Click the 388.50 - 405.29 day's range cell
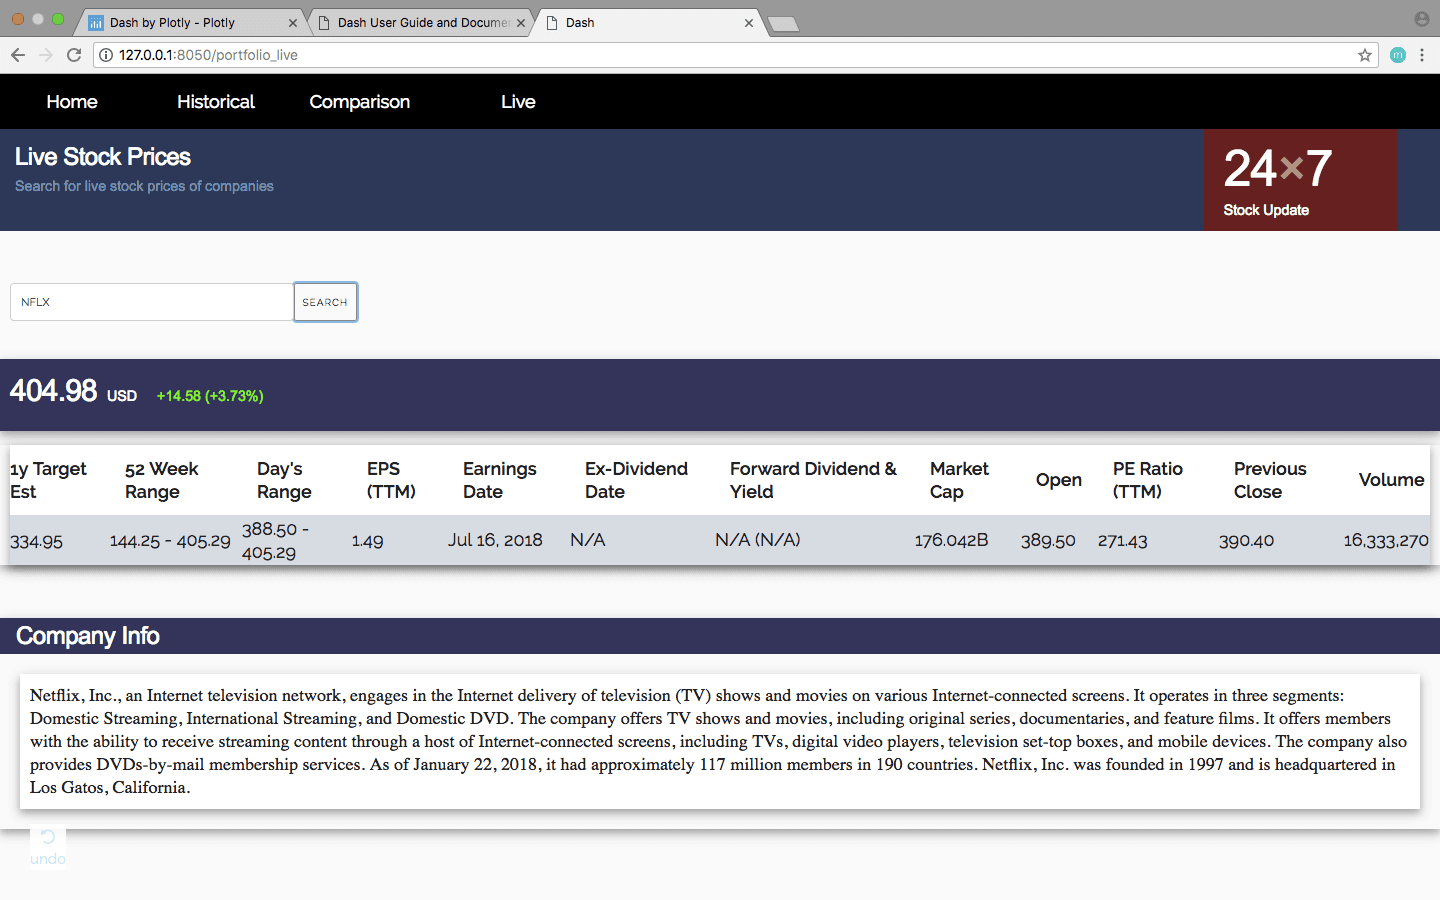The width and height of the screenshot is (1440, 900). point(276,540)
